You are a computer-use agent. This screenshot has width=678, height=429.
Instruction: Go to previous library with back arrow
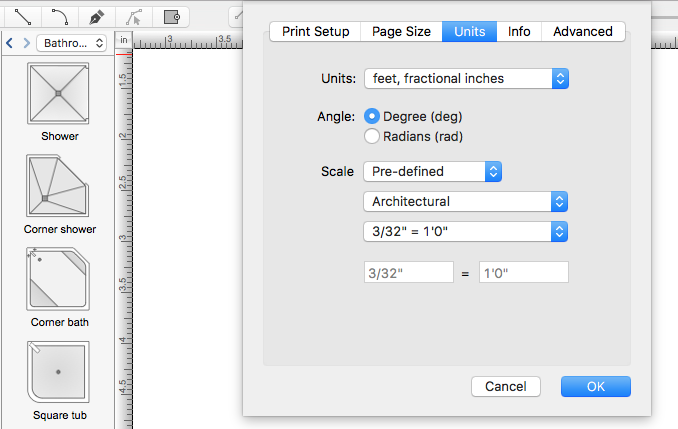coord(10,43)
